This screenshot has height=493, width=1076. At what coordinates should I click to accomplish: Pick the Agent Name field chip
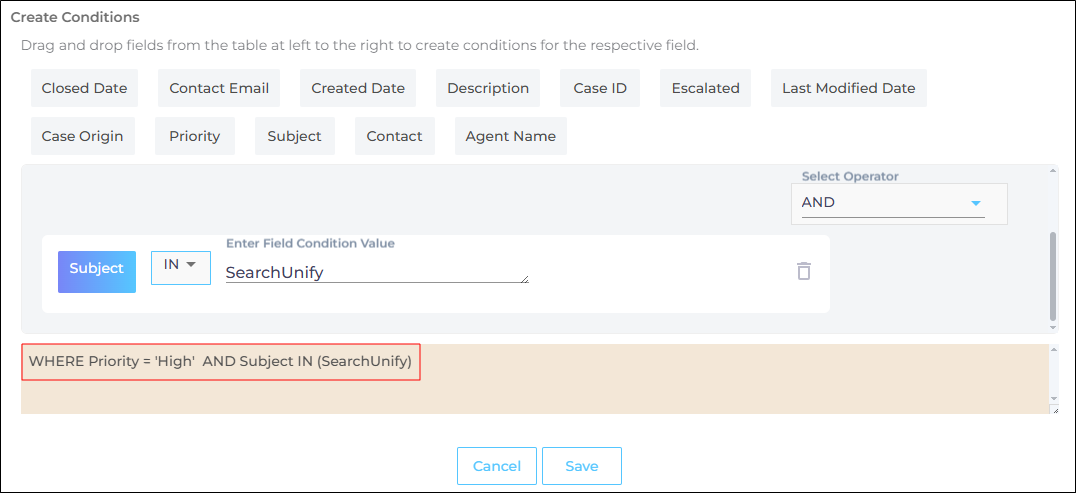(x=510, y=136)
